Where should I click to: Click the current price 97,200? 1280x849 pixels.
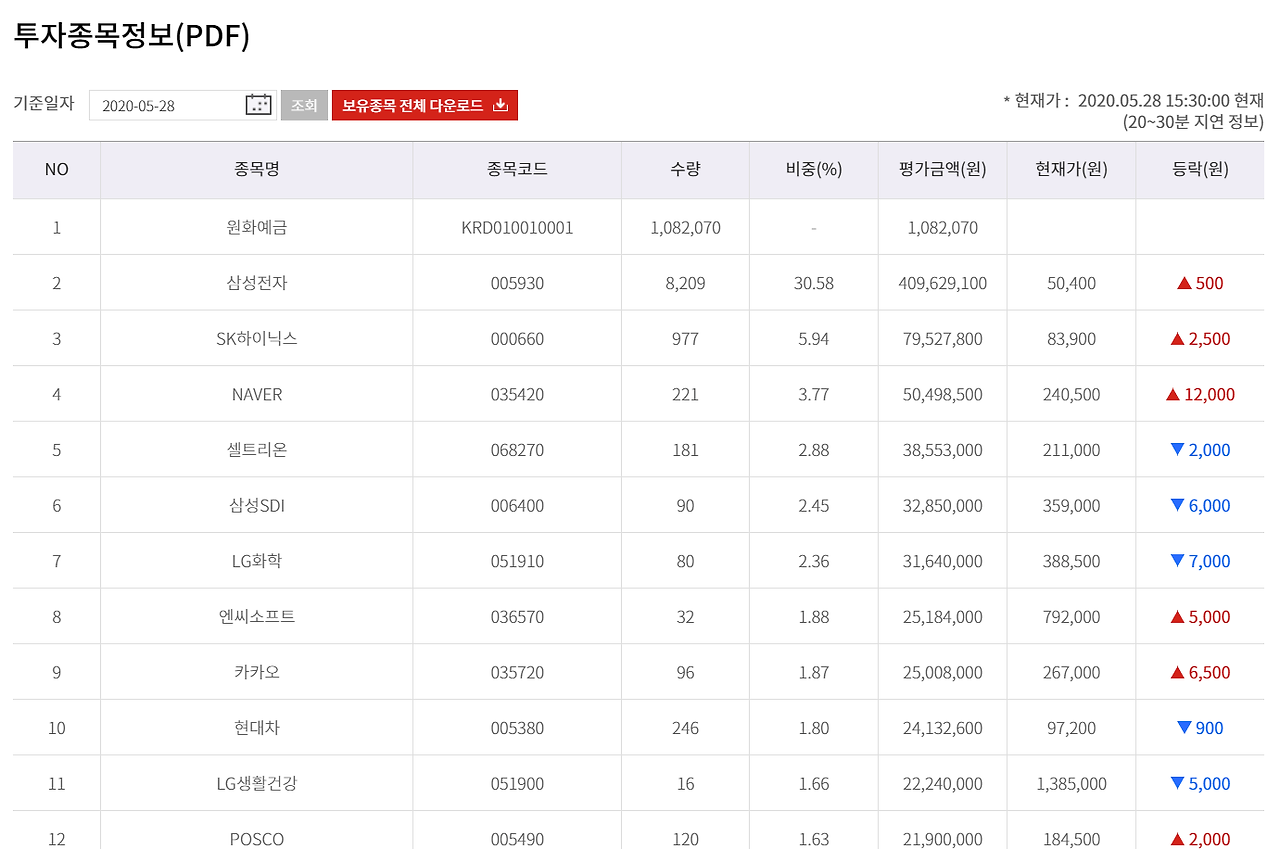point(1071,728)
